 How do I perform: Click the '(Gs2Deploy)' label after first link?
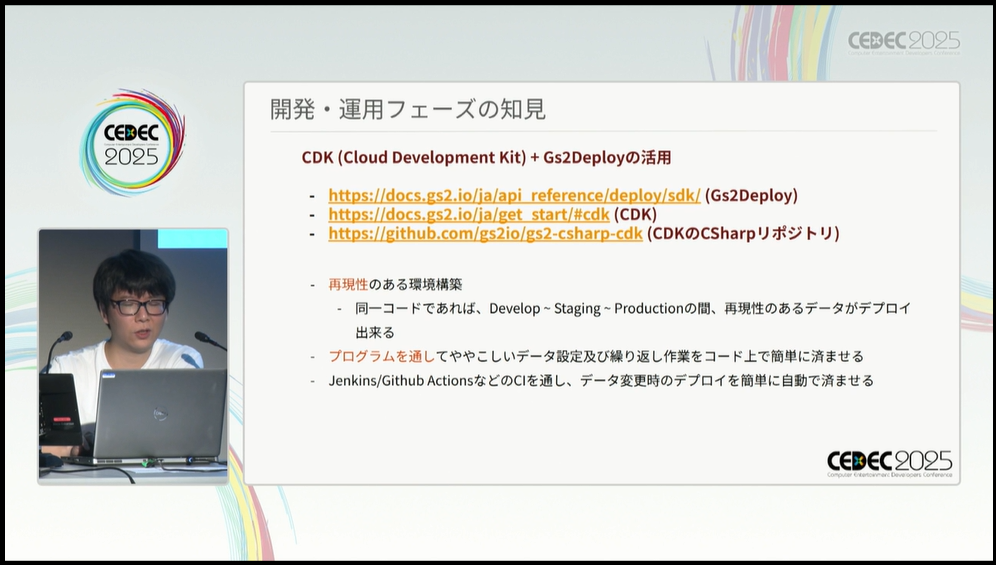tap(751, 195)
